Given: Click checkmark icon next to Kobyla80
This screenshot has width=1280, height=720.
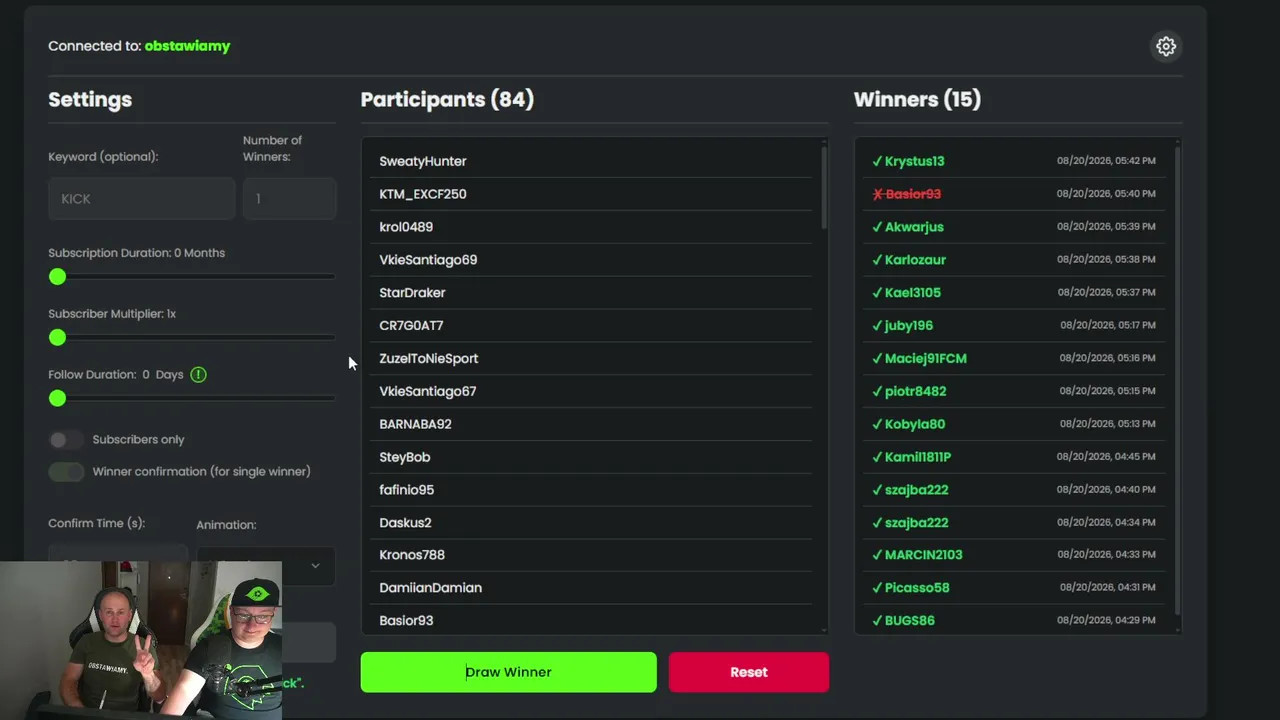Looking at the screenshot, I should 877,424.
